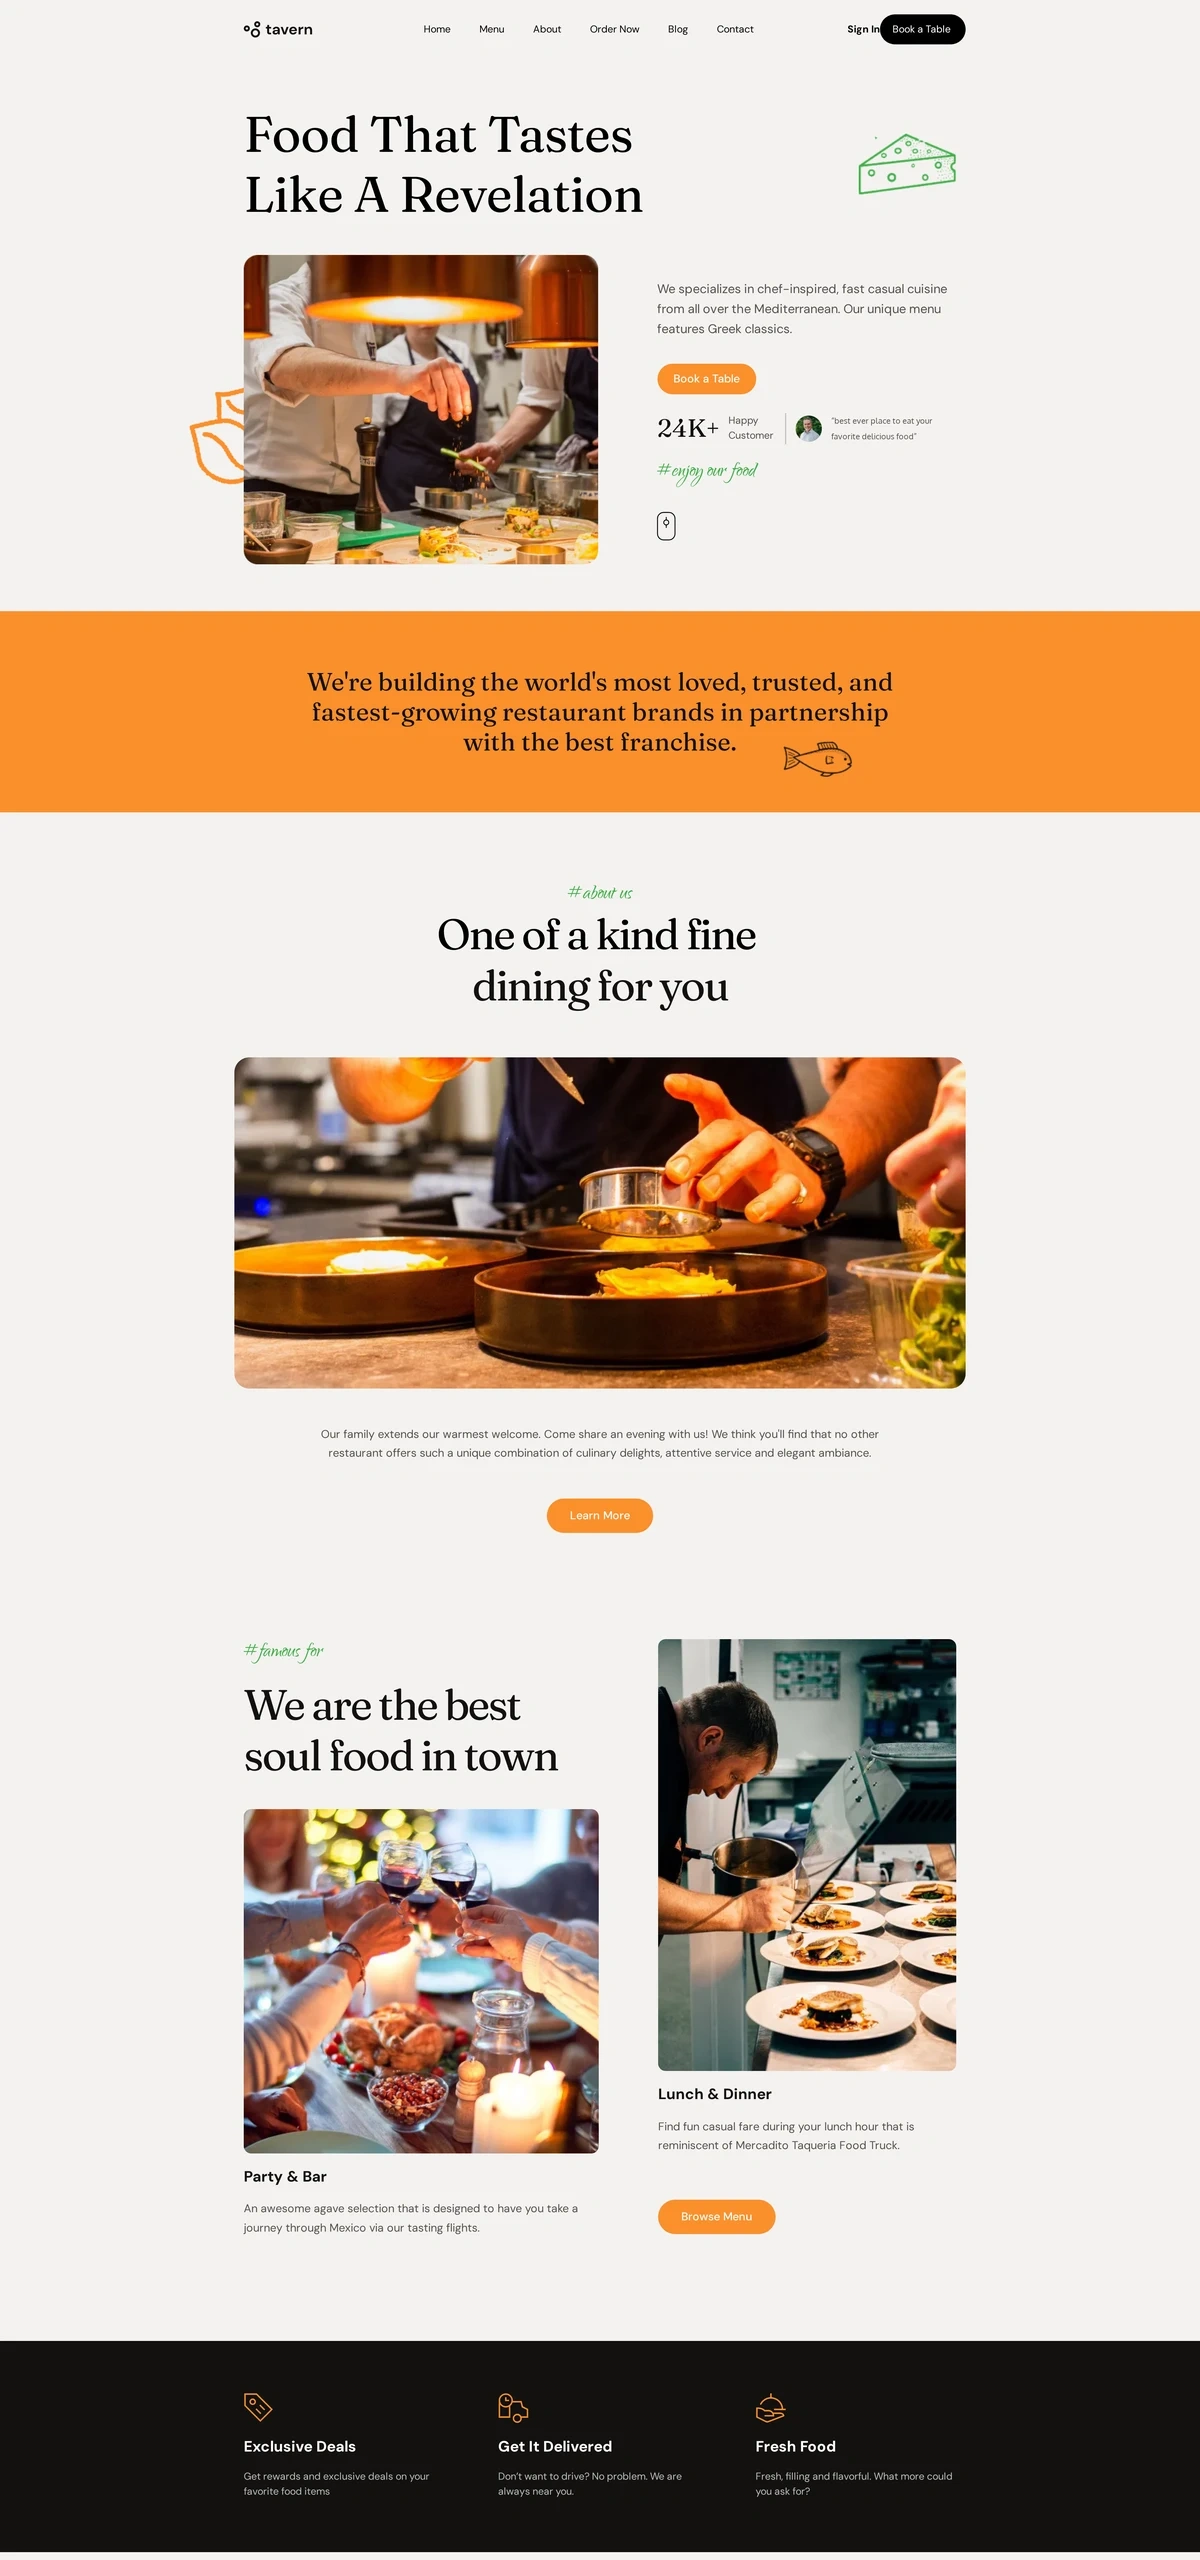Click the orange Book a Table button
The width and height of the screenshot is (1200, 2560).
pos(706,379)
